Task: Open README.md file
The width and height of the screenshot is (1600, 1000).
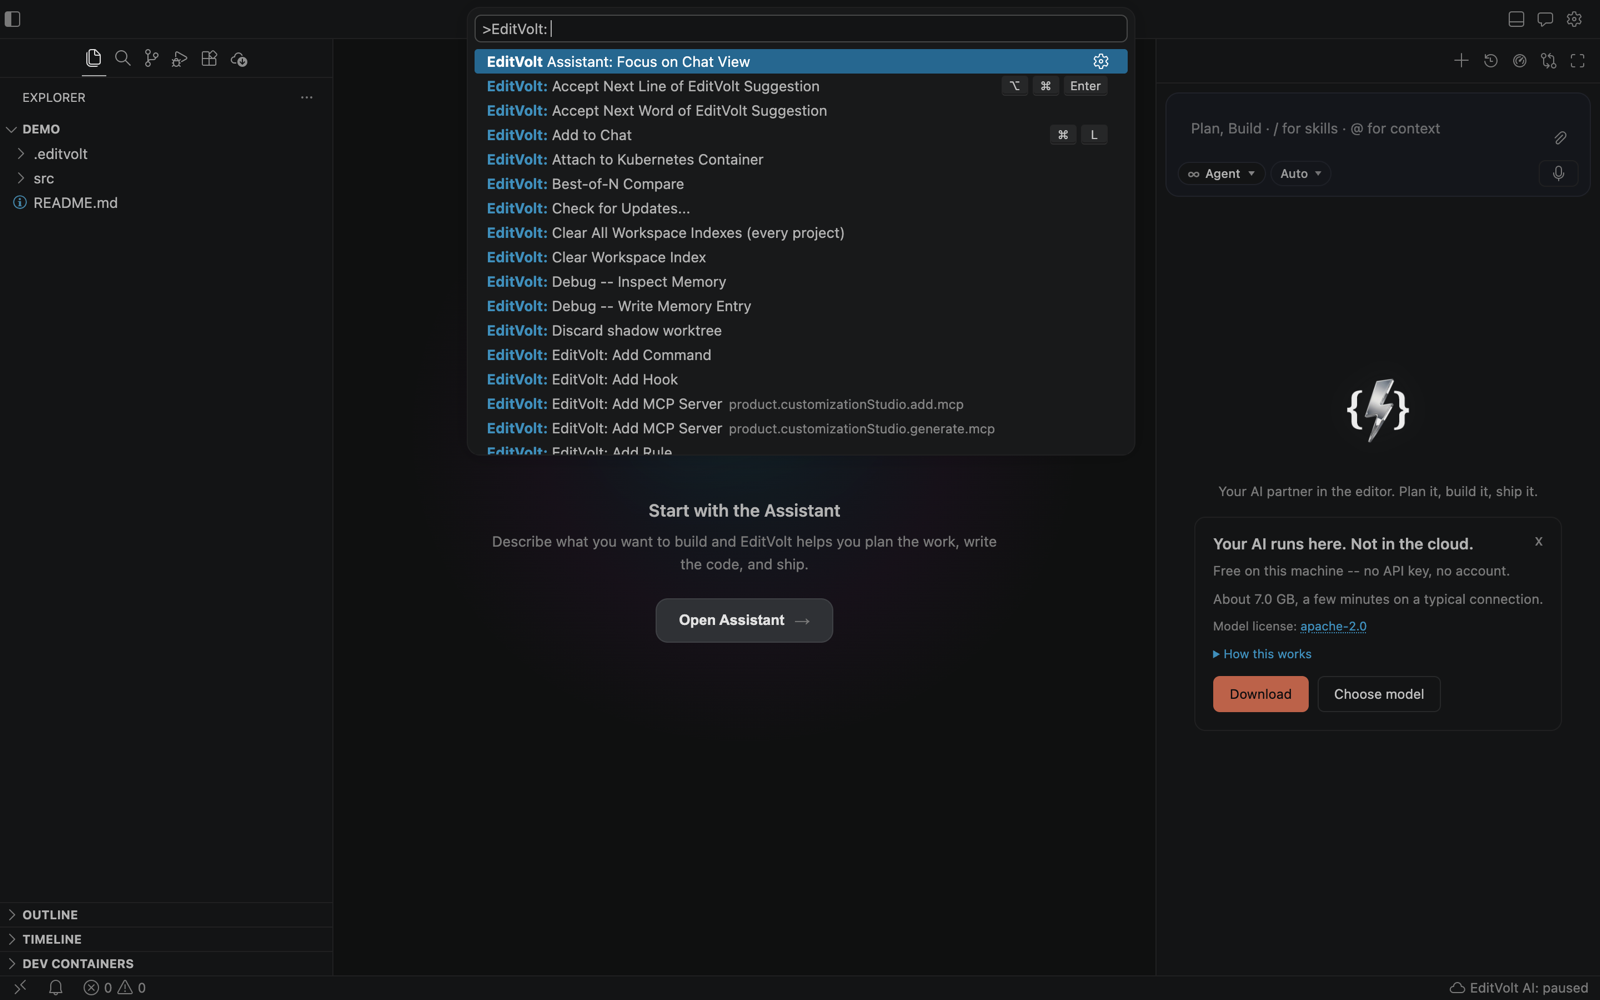Action: (x=166, y=203)
